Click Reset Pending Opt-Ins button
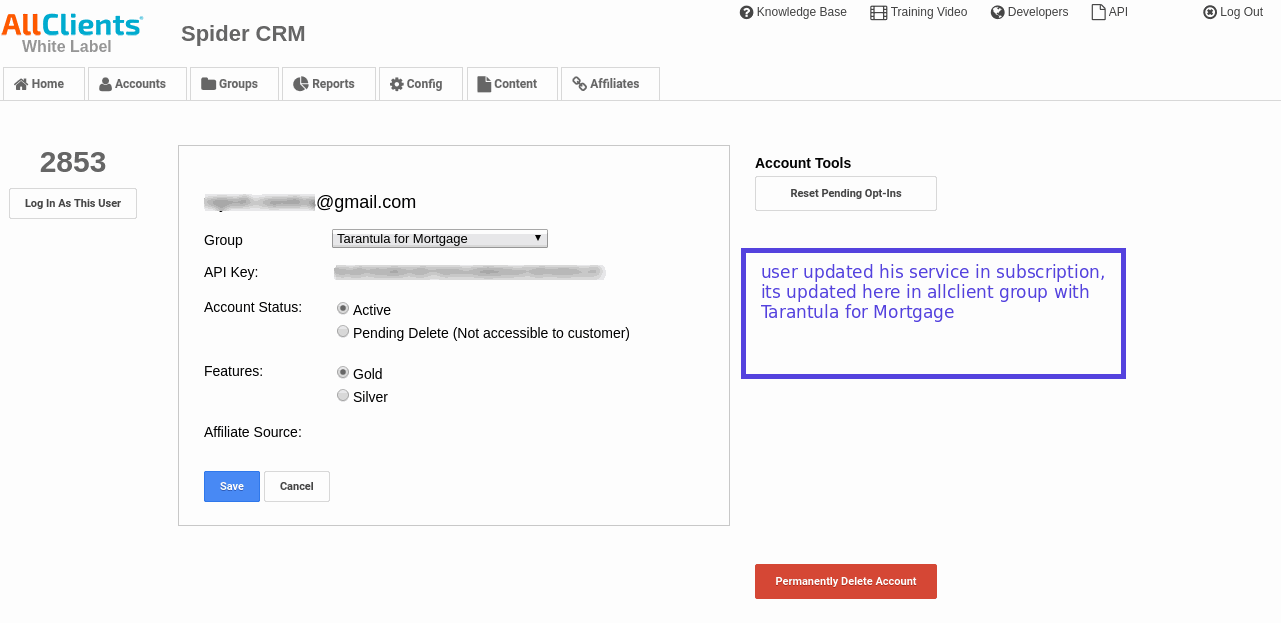This screenshot has height=623, width=1281. pos(846,193)
